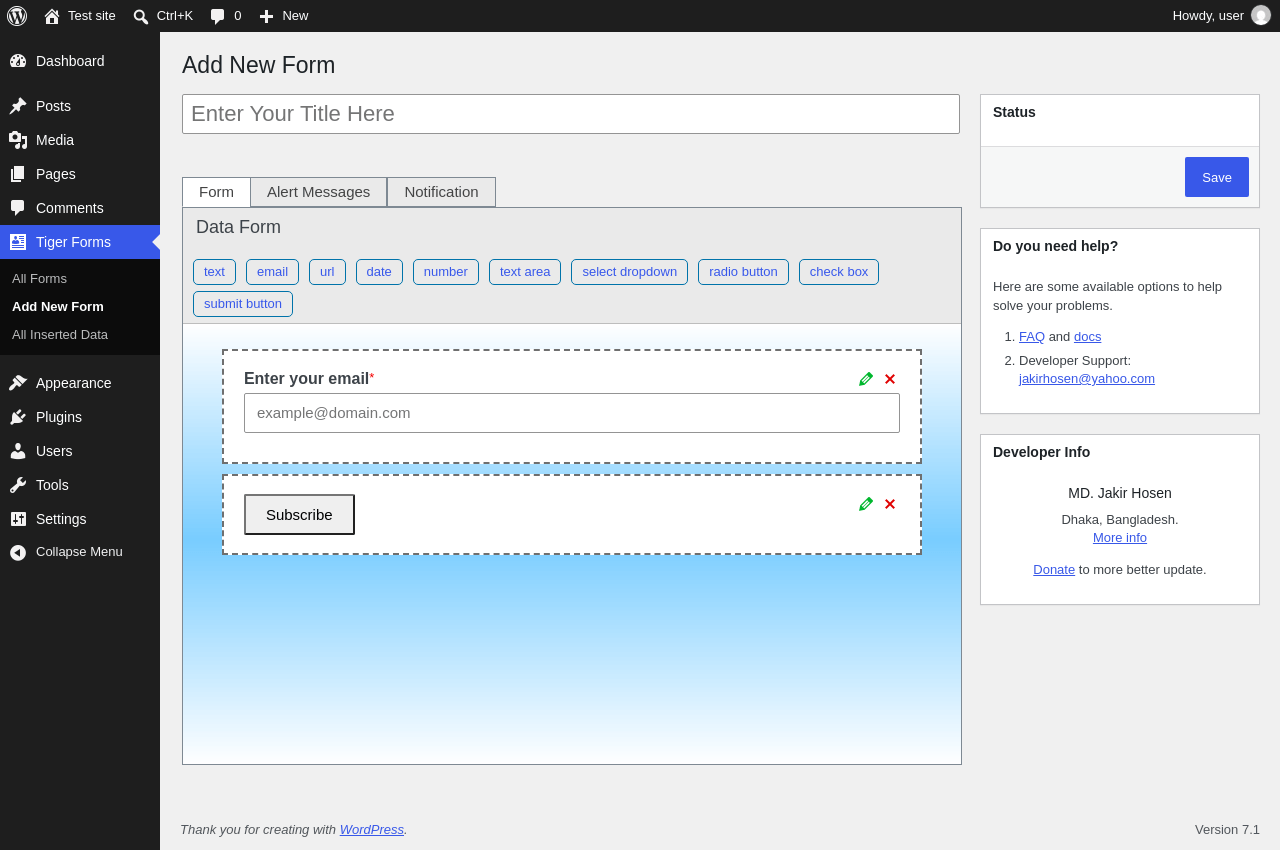Open the Donate link

pos(1054,570)
